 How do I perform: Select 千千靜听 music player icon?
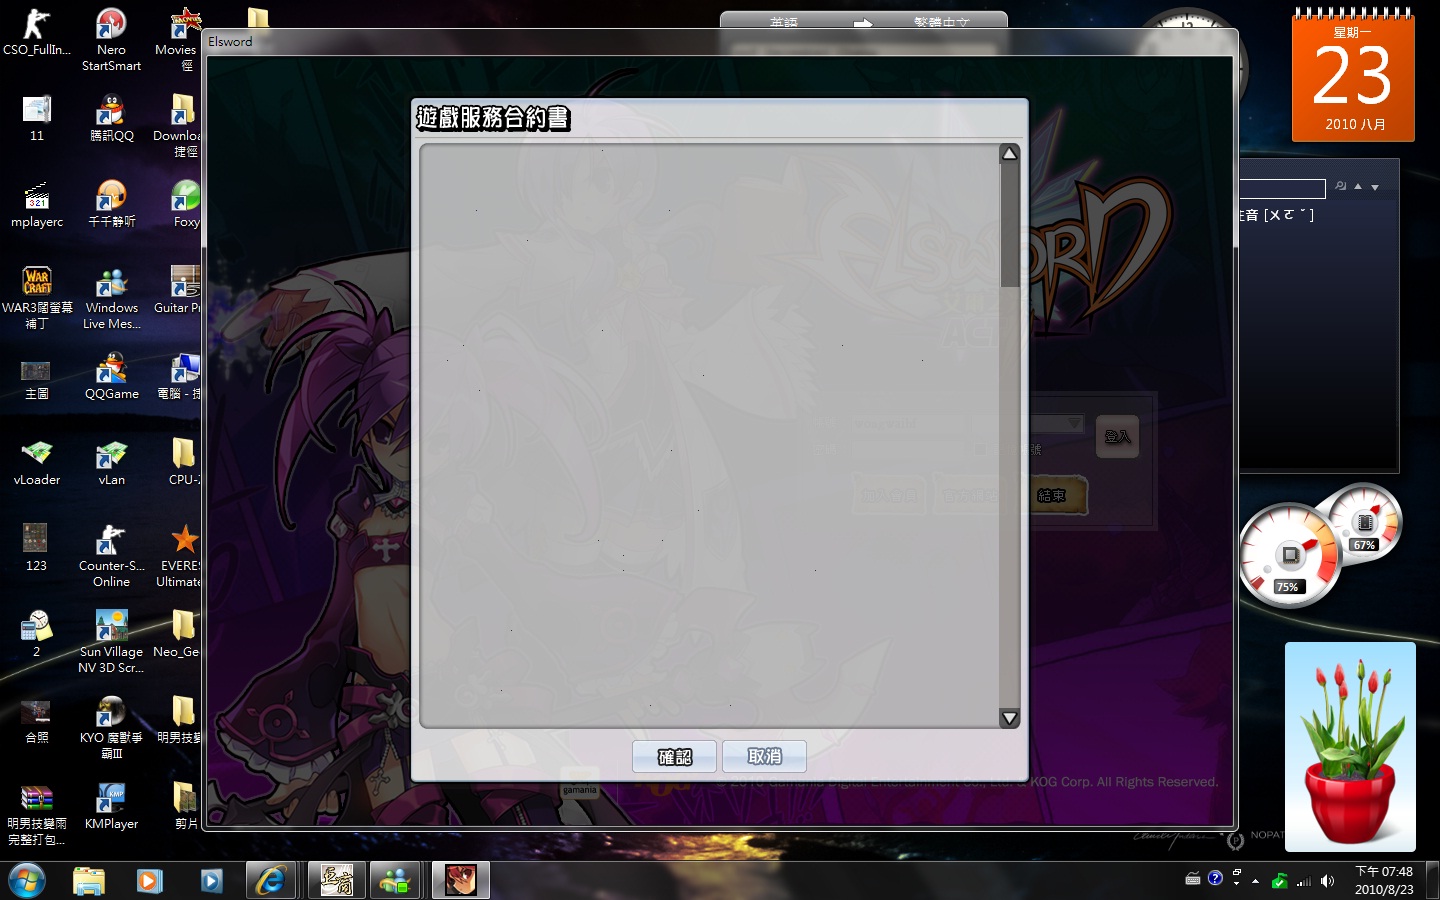111,204
